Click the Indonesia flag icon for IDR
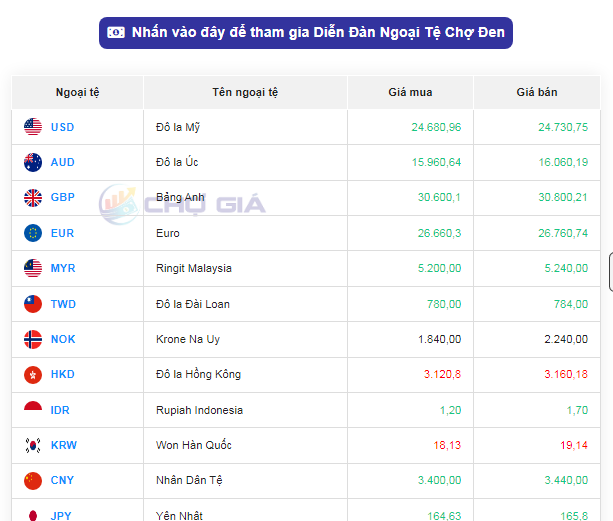This screenshot has height=521, width=613. [33, 406]
